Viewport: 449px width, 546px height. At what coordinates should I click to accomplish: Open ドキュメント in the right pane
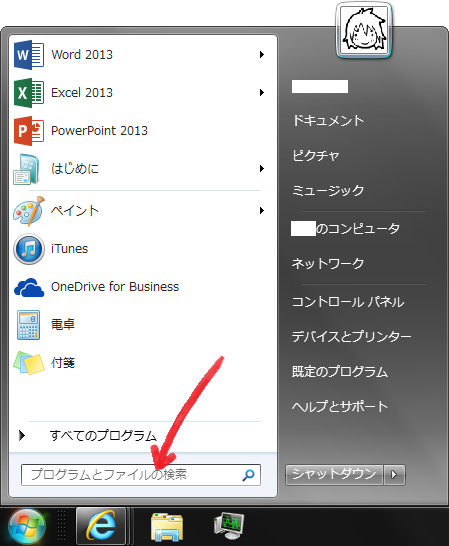328,120
